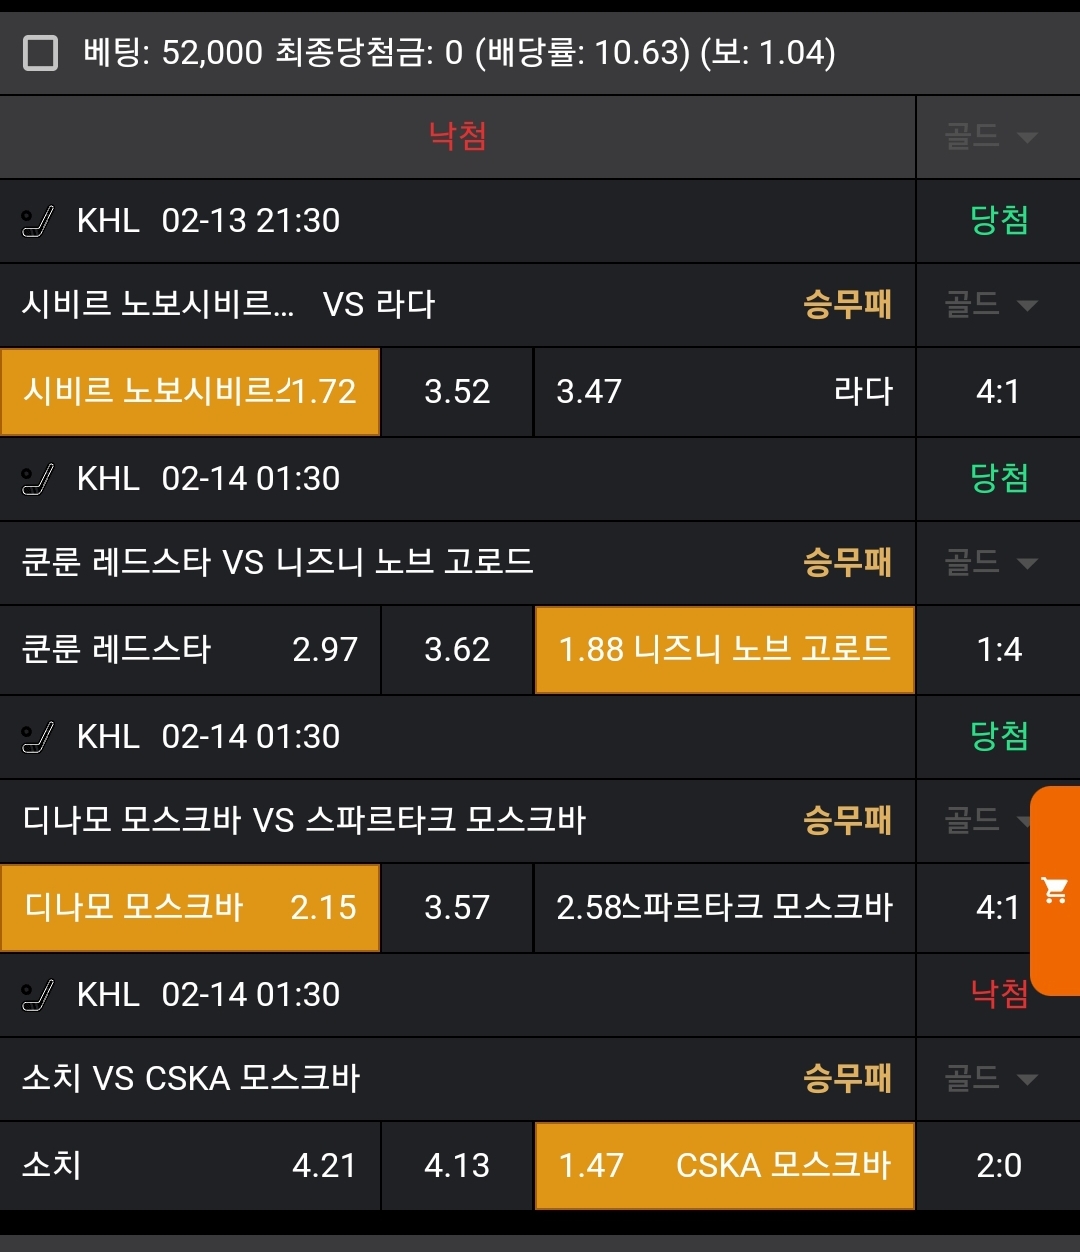This screenshot has height=1252, width=1080.
Task: Choose 니즈니 노브 고로드 at 1.88
Action: [724, 649]
